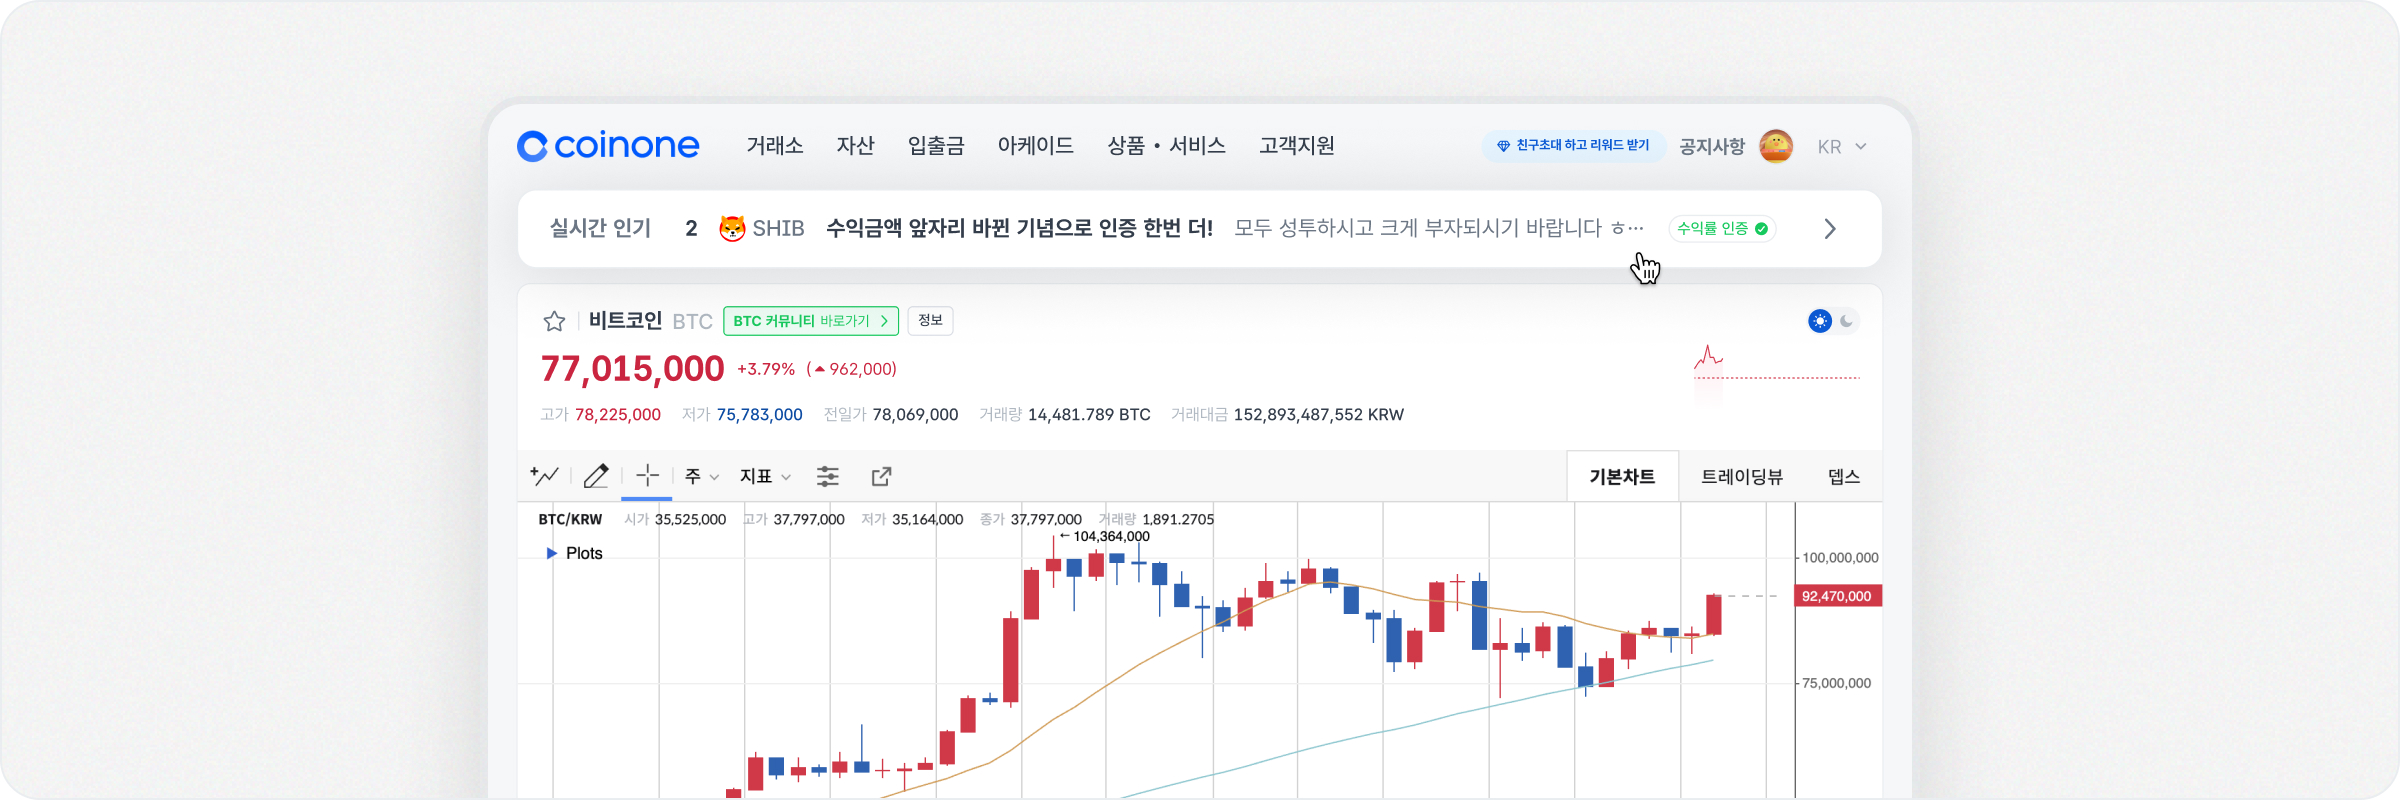
Task: Open the 자산 menu
Action: point(855,146)
